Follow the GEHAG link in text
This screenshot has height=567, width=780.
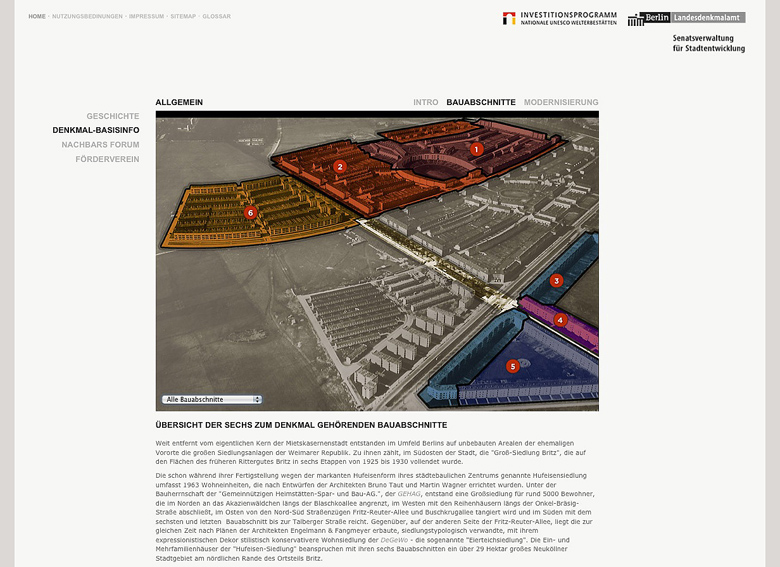(409, 494)
